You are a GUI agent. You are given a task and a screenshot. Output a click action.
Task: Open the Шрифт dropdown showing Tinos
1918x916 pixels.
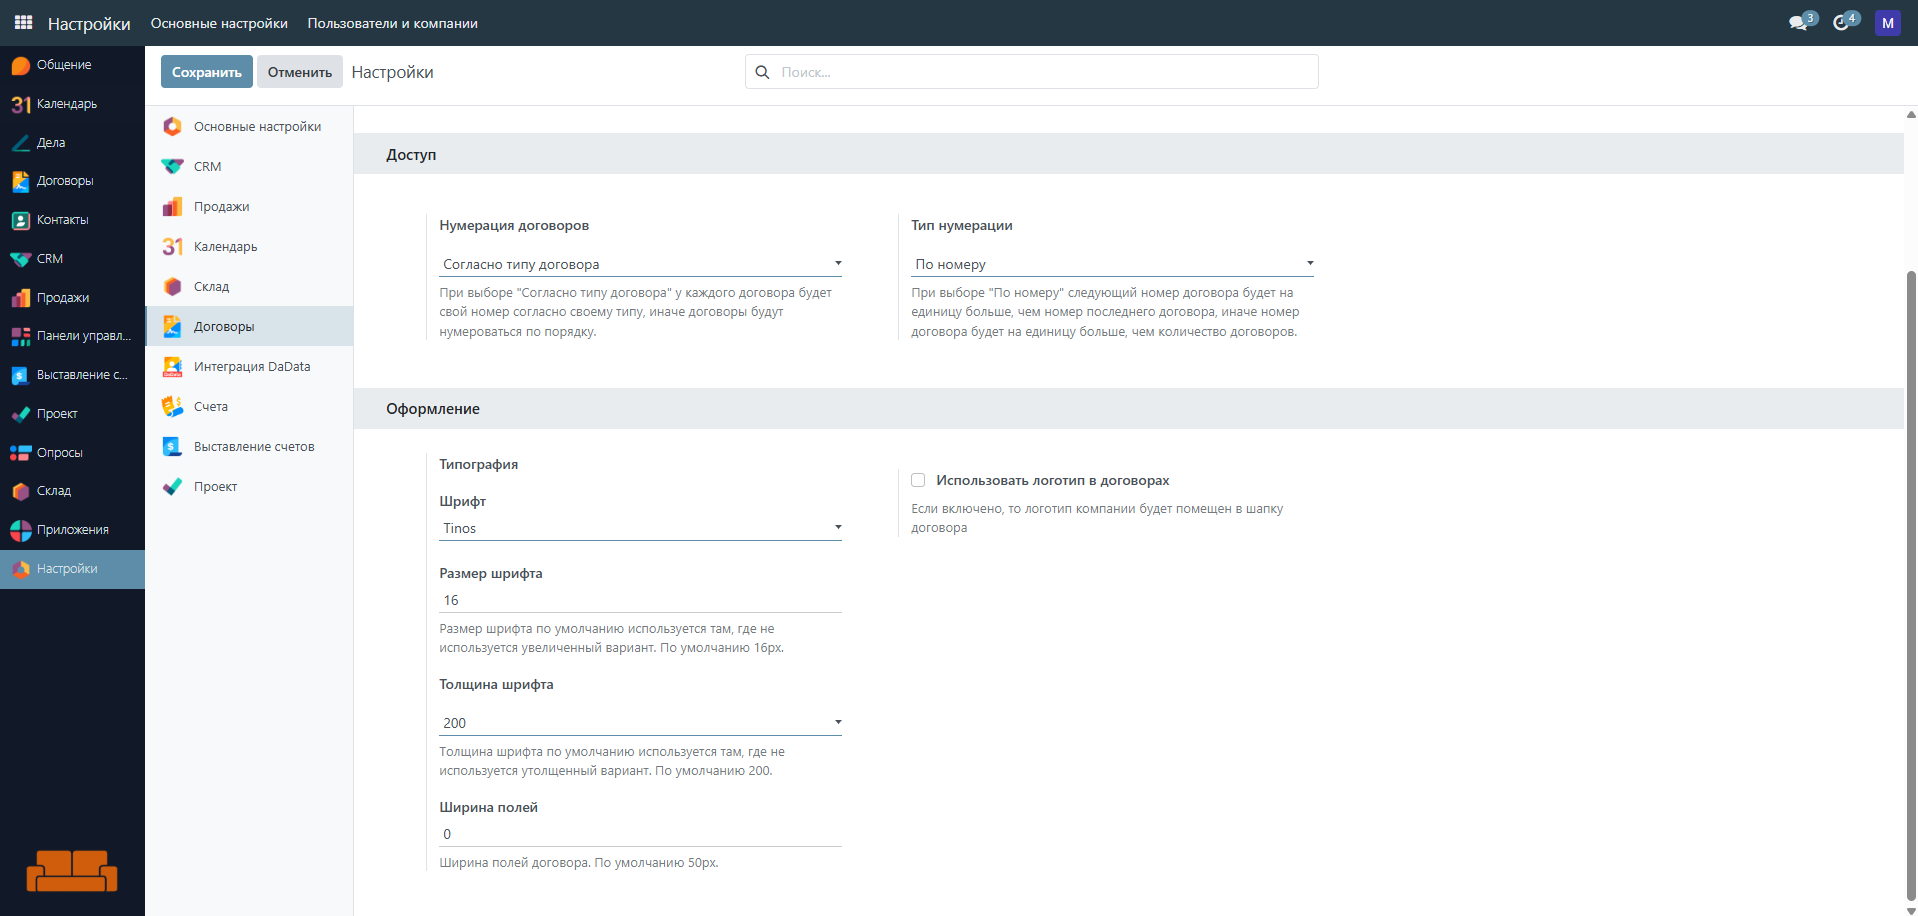[640, 528]
